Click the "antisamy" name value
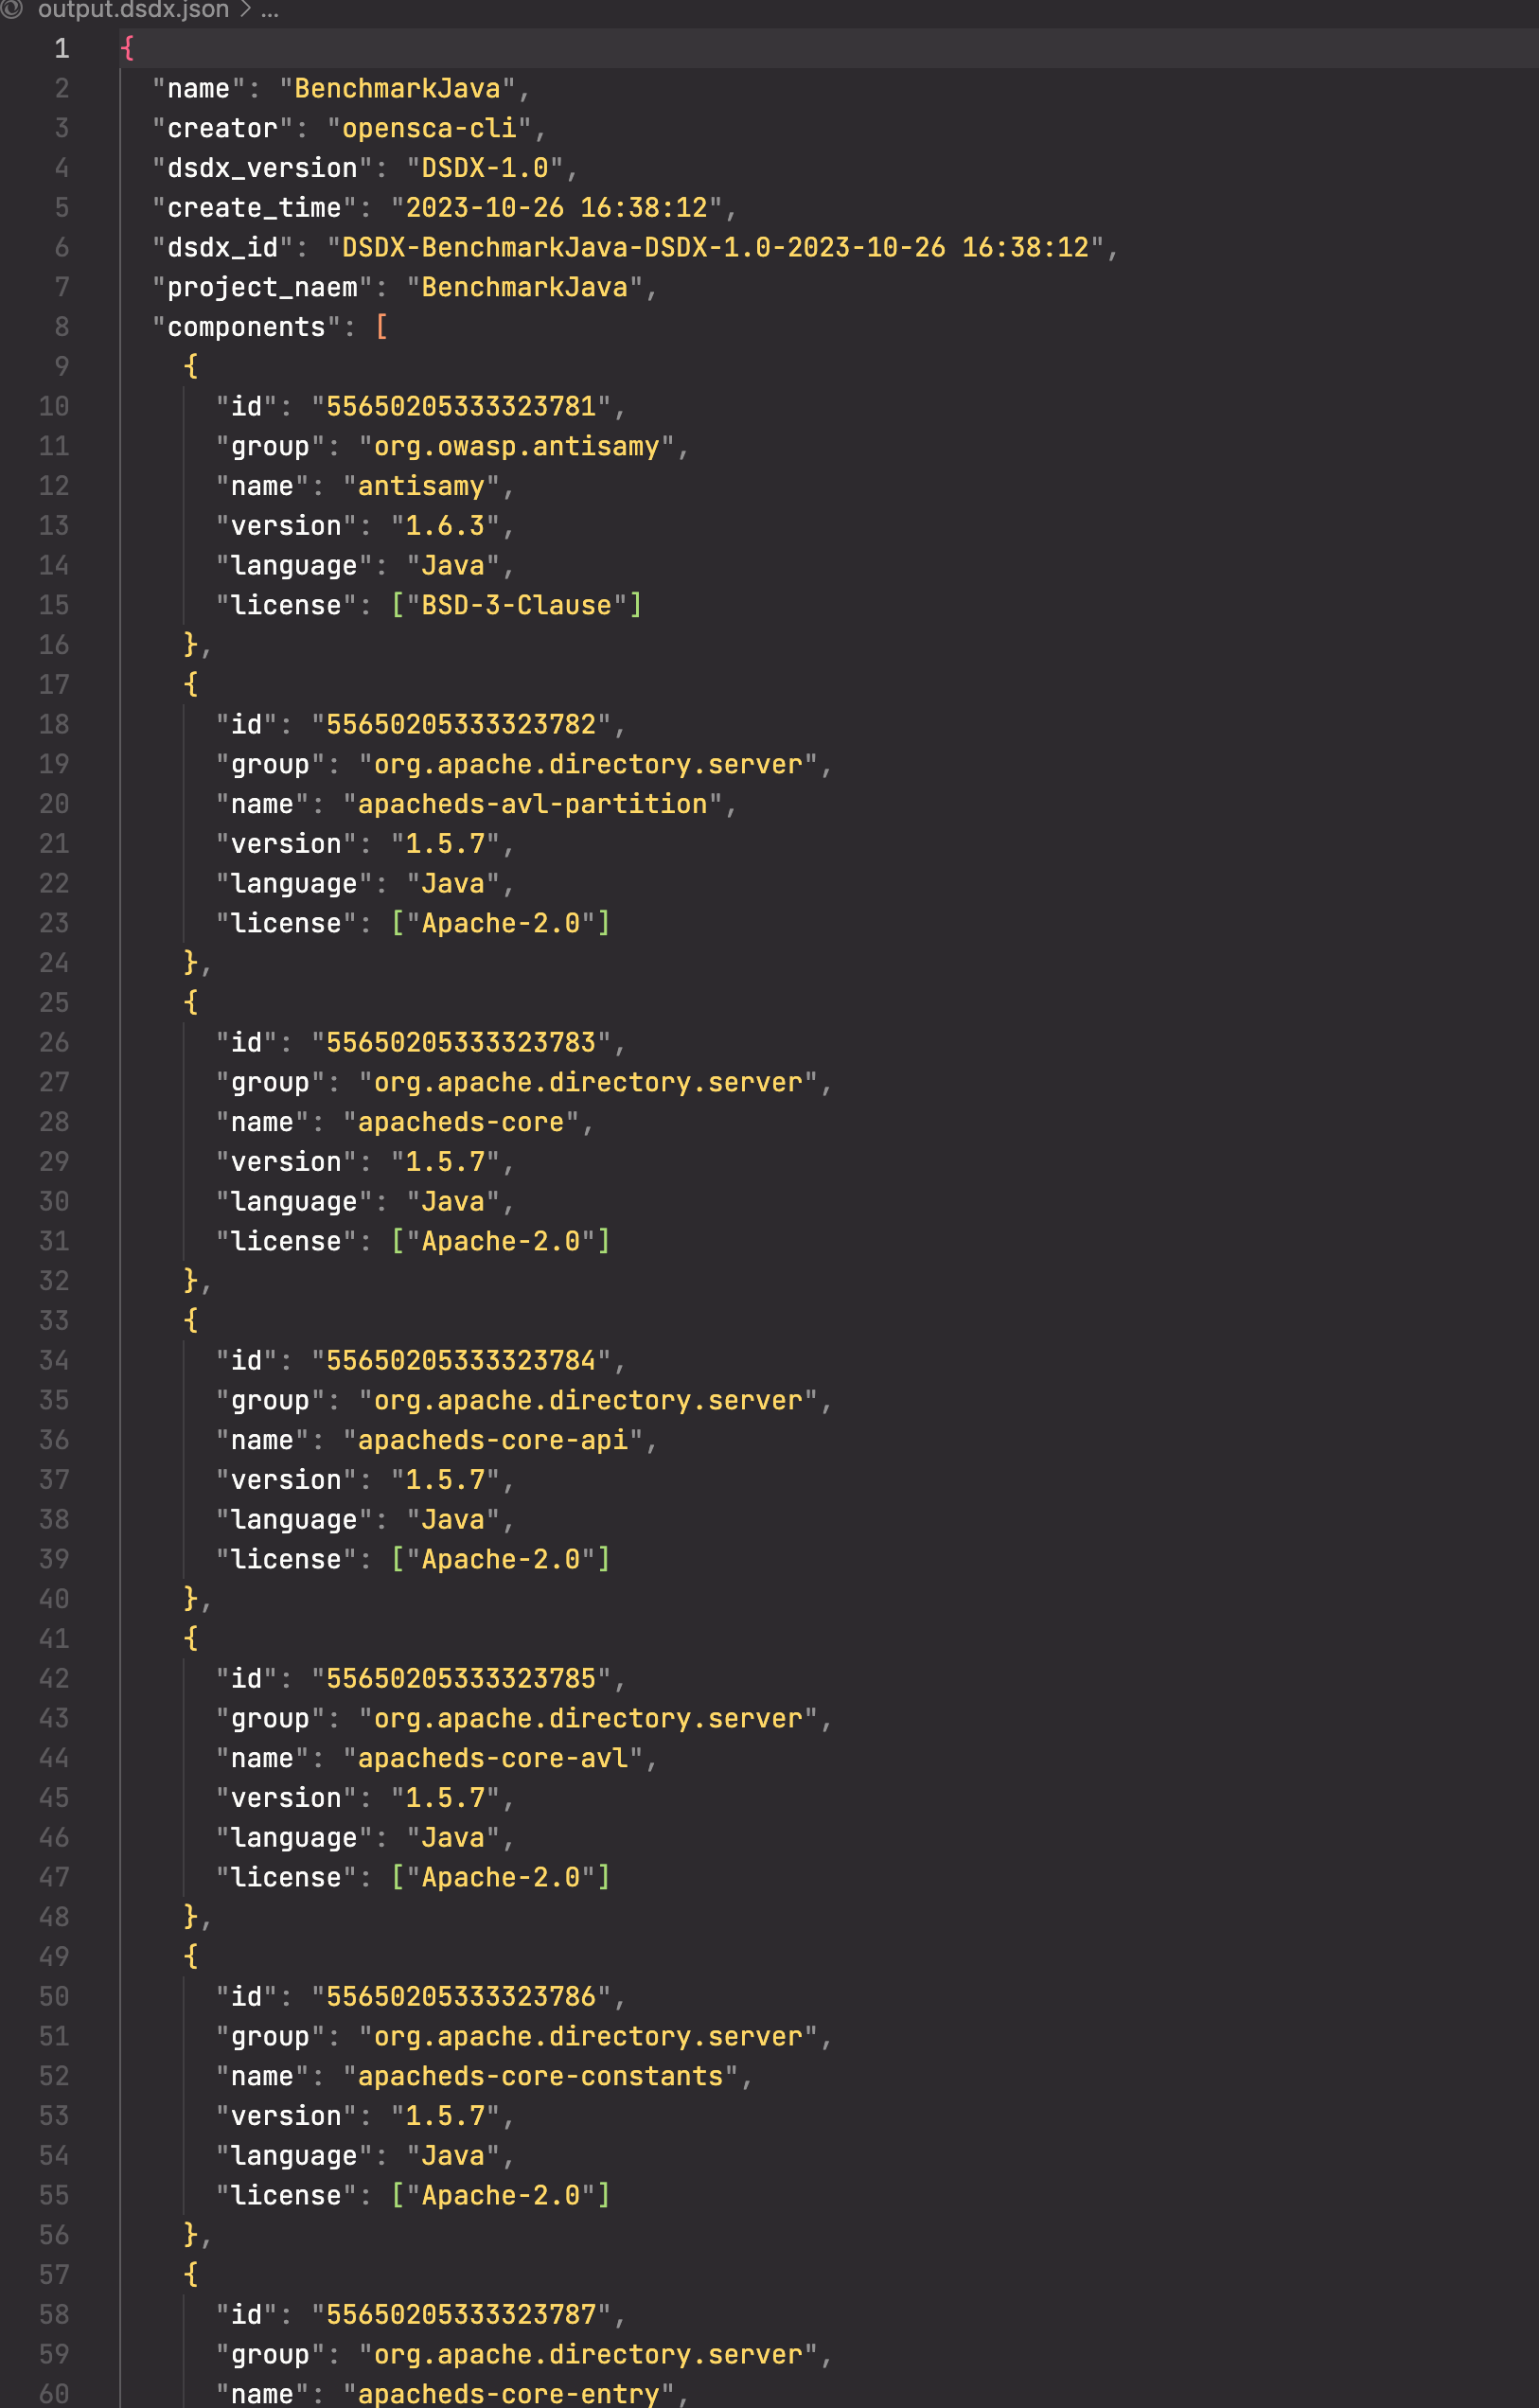 click(x=421, y=486)
